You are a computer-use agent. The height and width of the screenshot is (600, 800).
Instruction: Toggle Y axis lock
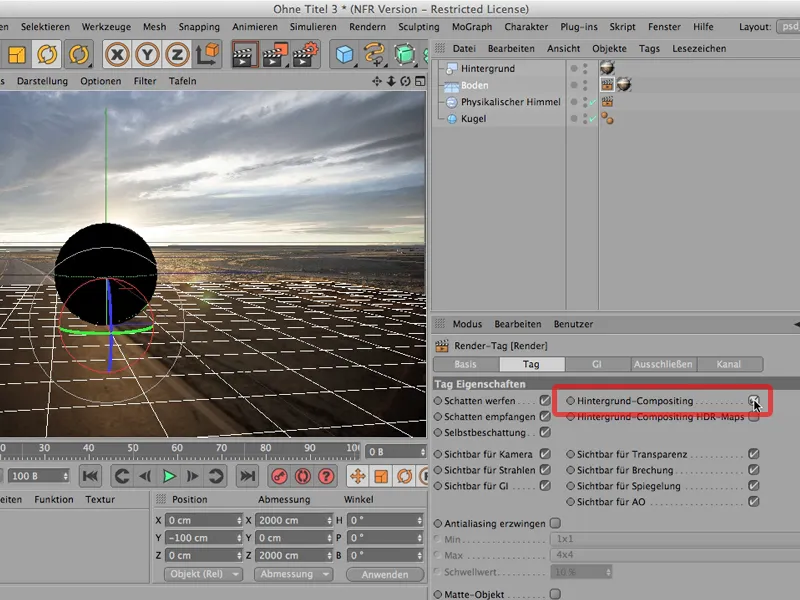147,54
